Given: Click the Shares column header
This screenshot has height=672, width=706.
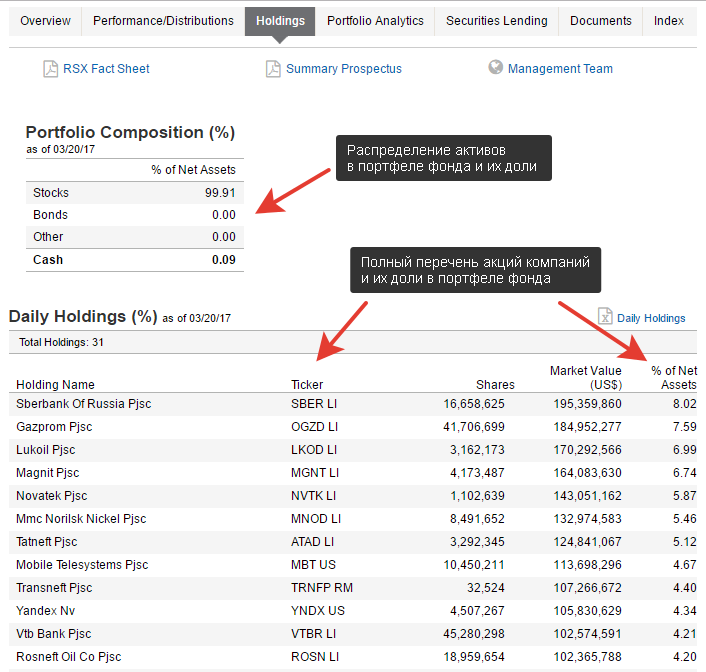Looking at the screenshot, I should (495, 385).
